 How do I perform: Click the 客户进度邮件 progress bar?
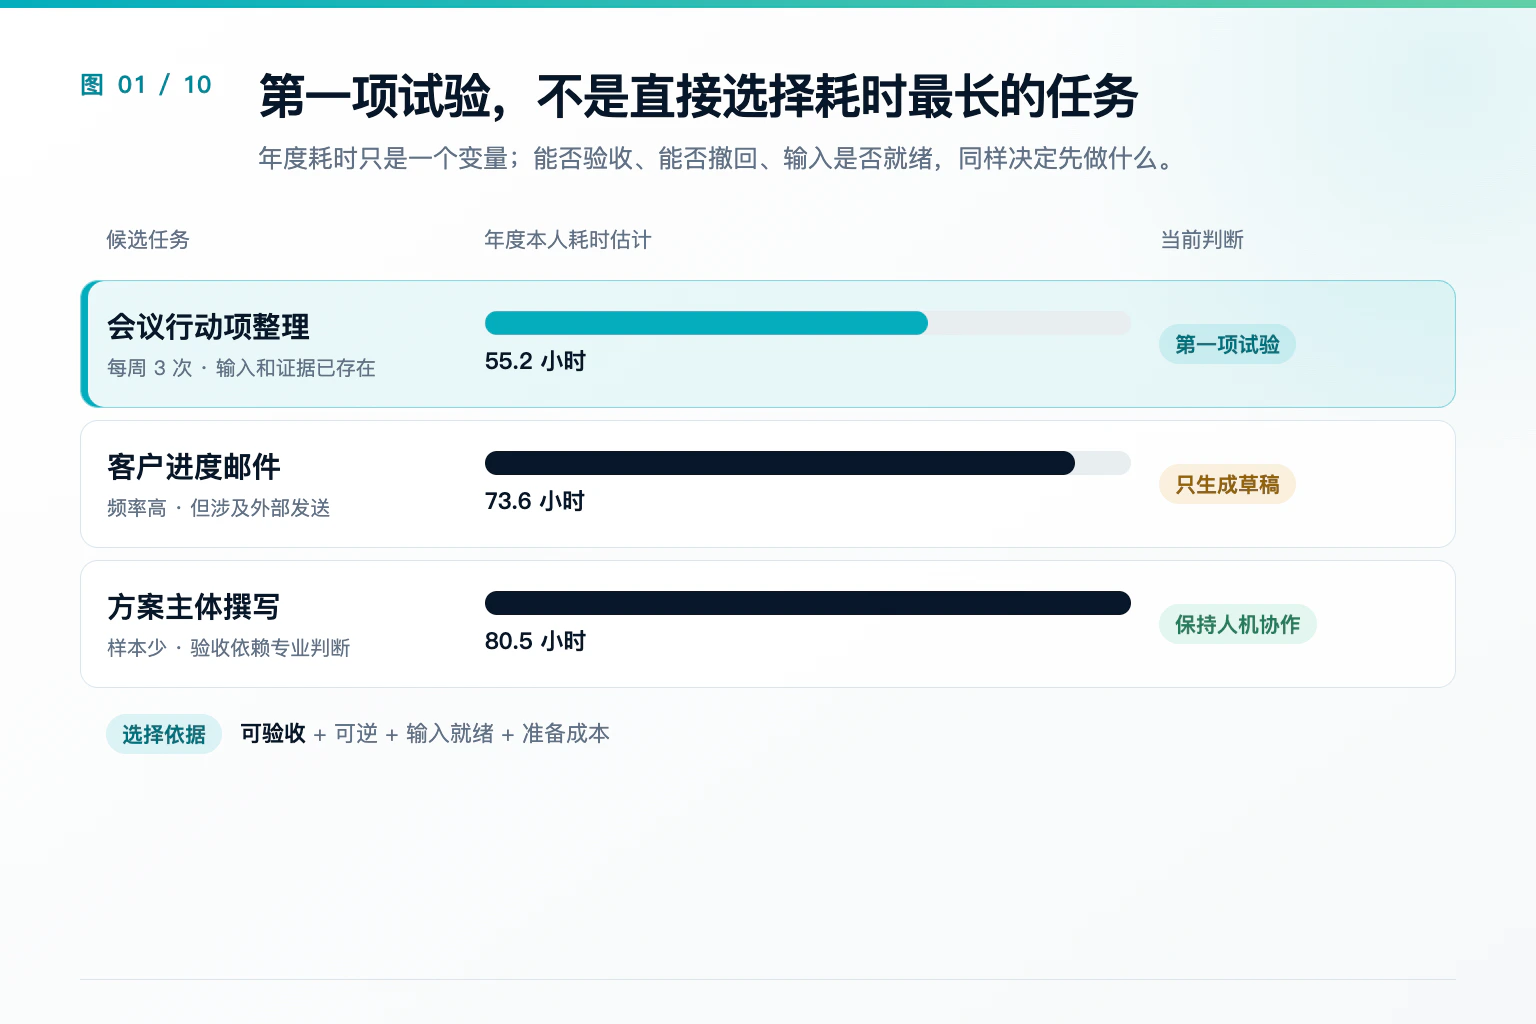coord(808,463)
